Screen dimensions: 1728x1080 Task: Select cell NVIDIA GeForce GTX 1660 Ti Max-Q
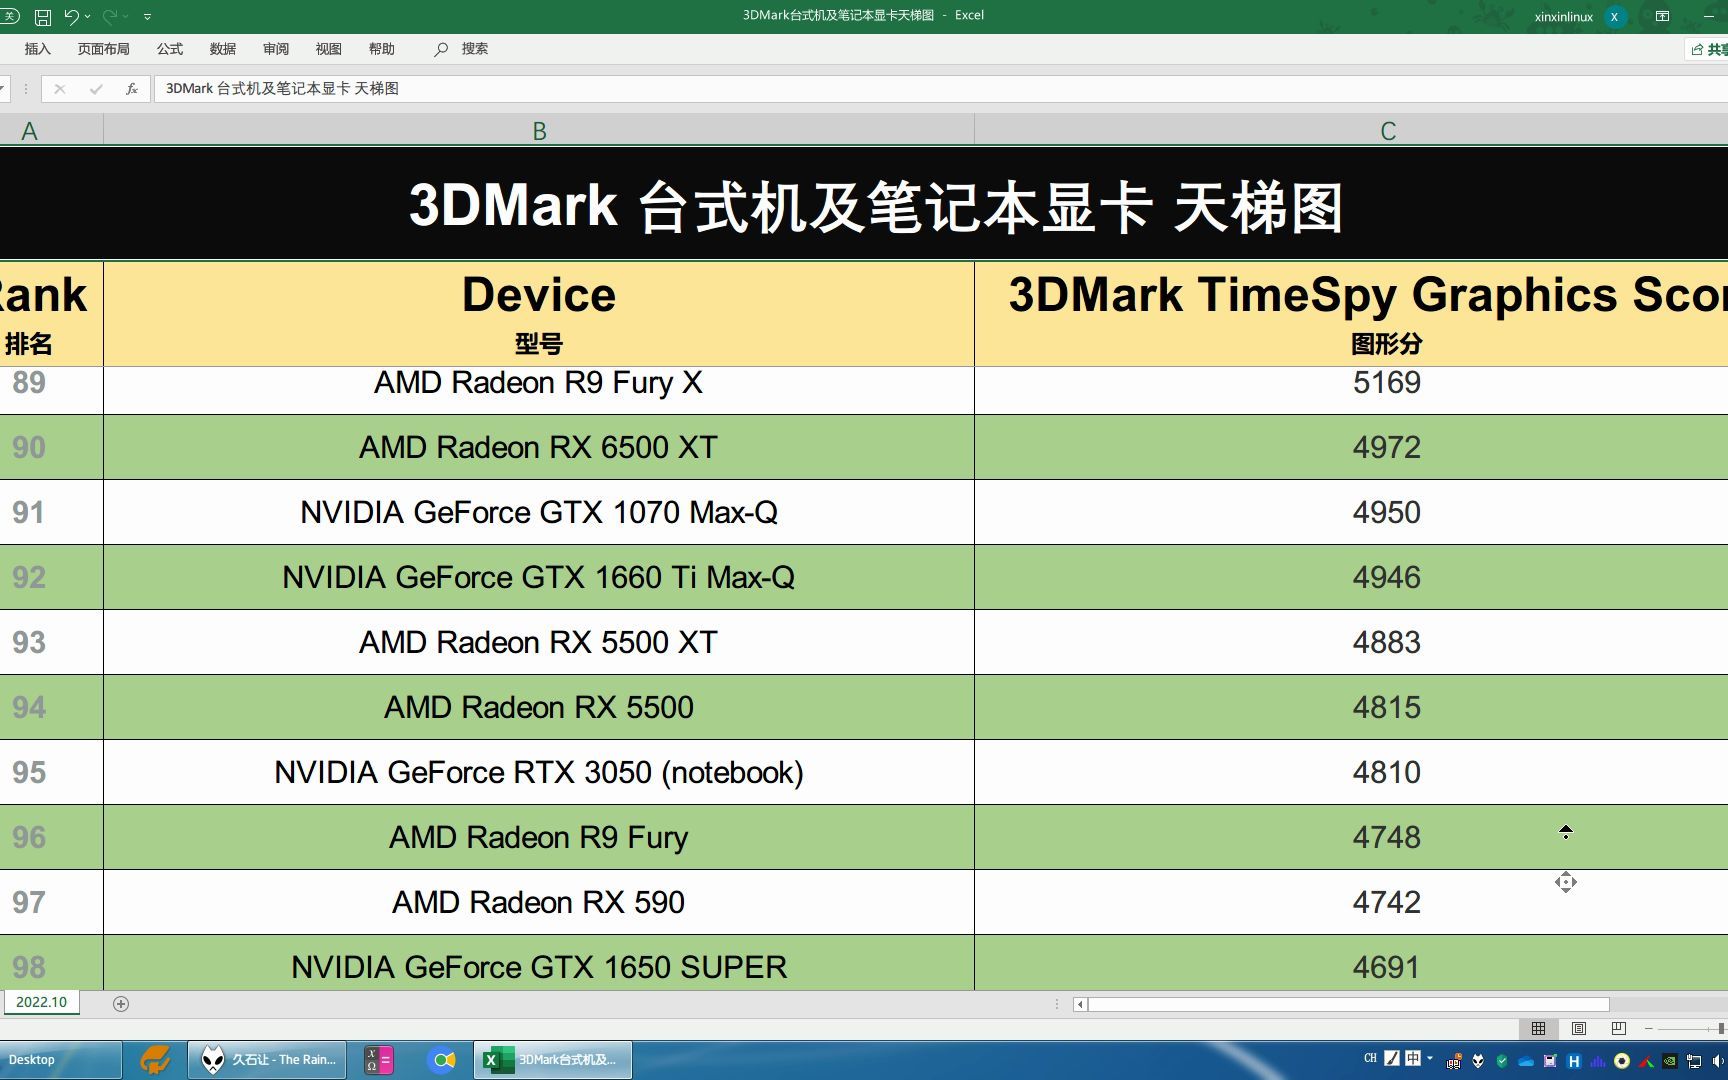[539, 577]
